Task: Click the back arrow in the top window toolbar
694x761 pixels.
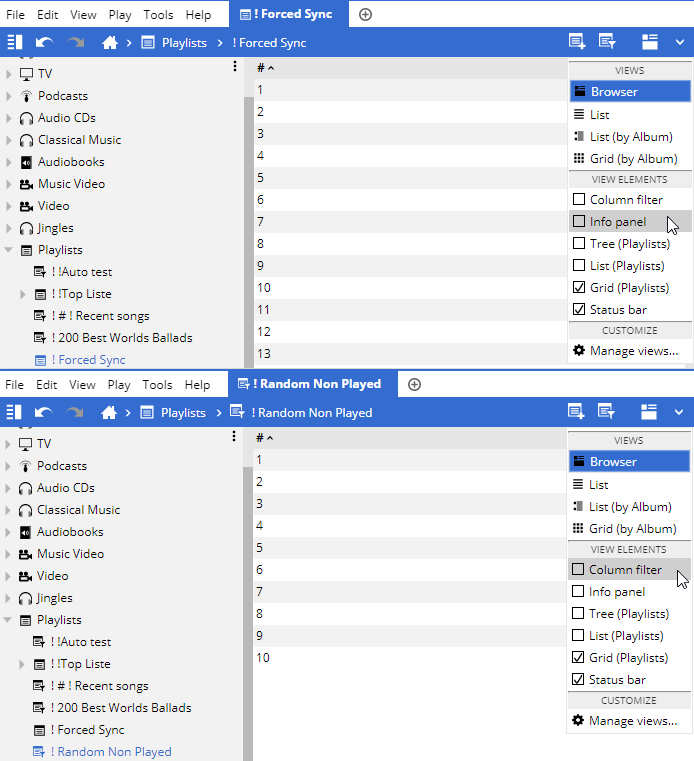Action: 44,42
